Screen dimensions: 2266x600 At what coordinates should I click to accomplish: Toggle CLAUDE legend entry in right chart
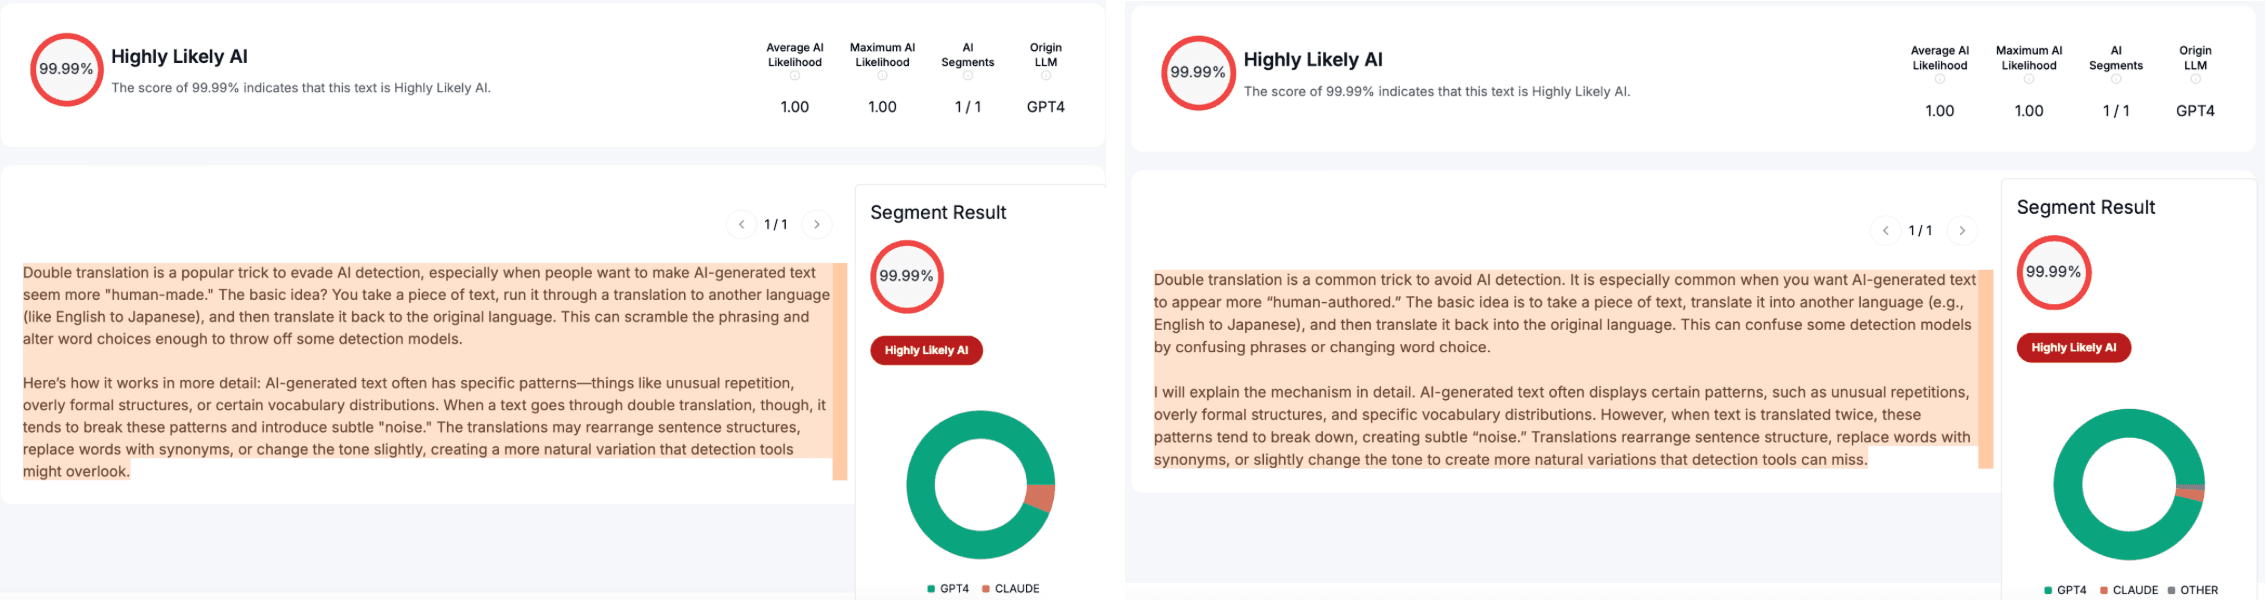click(2129, 590)
